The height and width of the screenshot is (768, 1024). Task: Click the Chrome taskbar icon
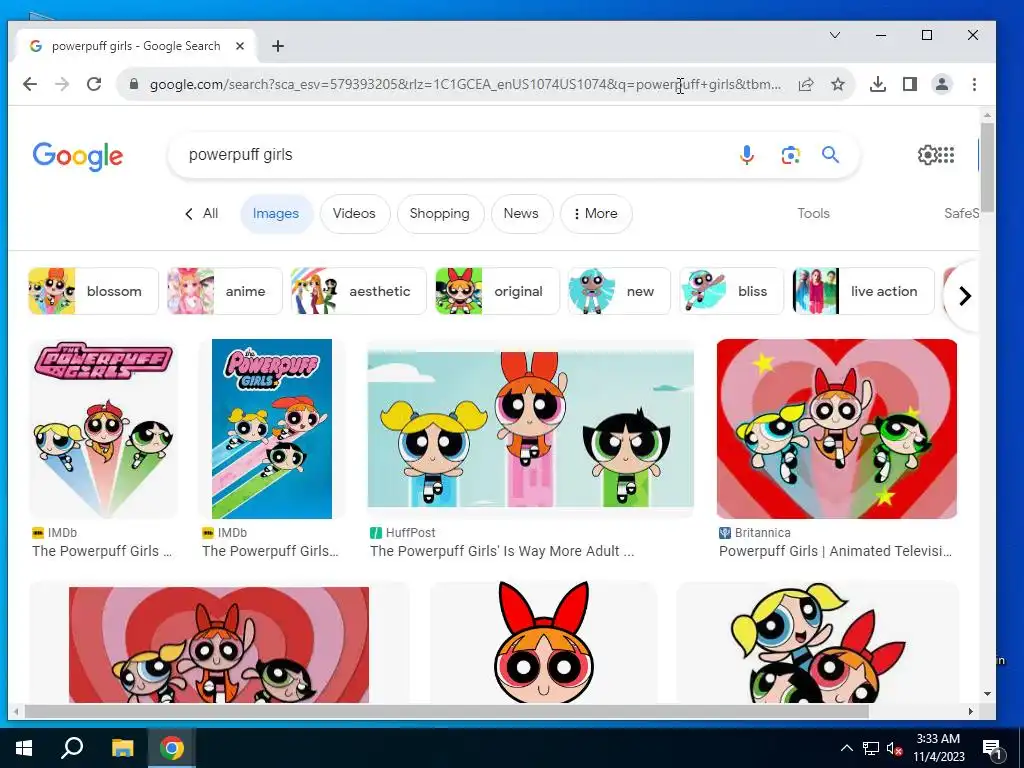[172, 748]
